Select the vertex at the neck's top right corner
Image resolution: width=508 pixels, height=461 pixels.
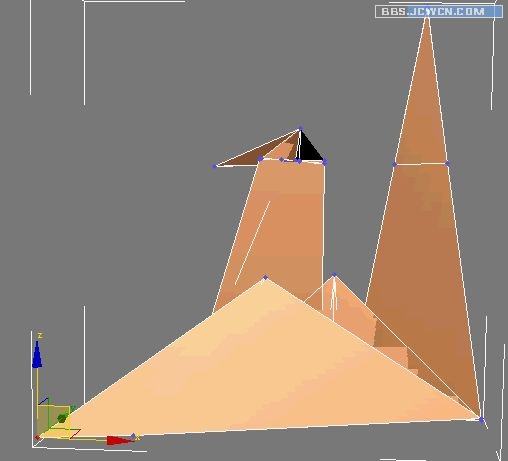pyautogui.click(x=325, y=162)
